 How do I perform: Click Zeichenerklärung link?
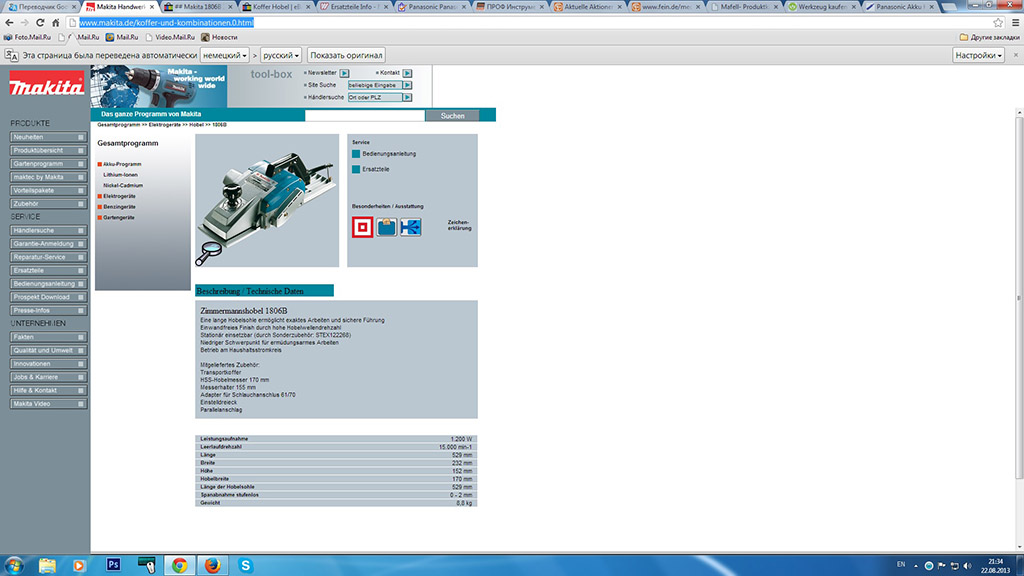click(x=459, y=225)
